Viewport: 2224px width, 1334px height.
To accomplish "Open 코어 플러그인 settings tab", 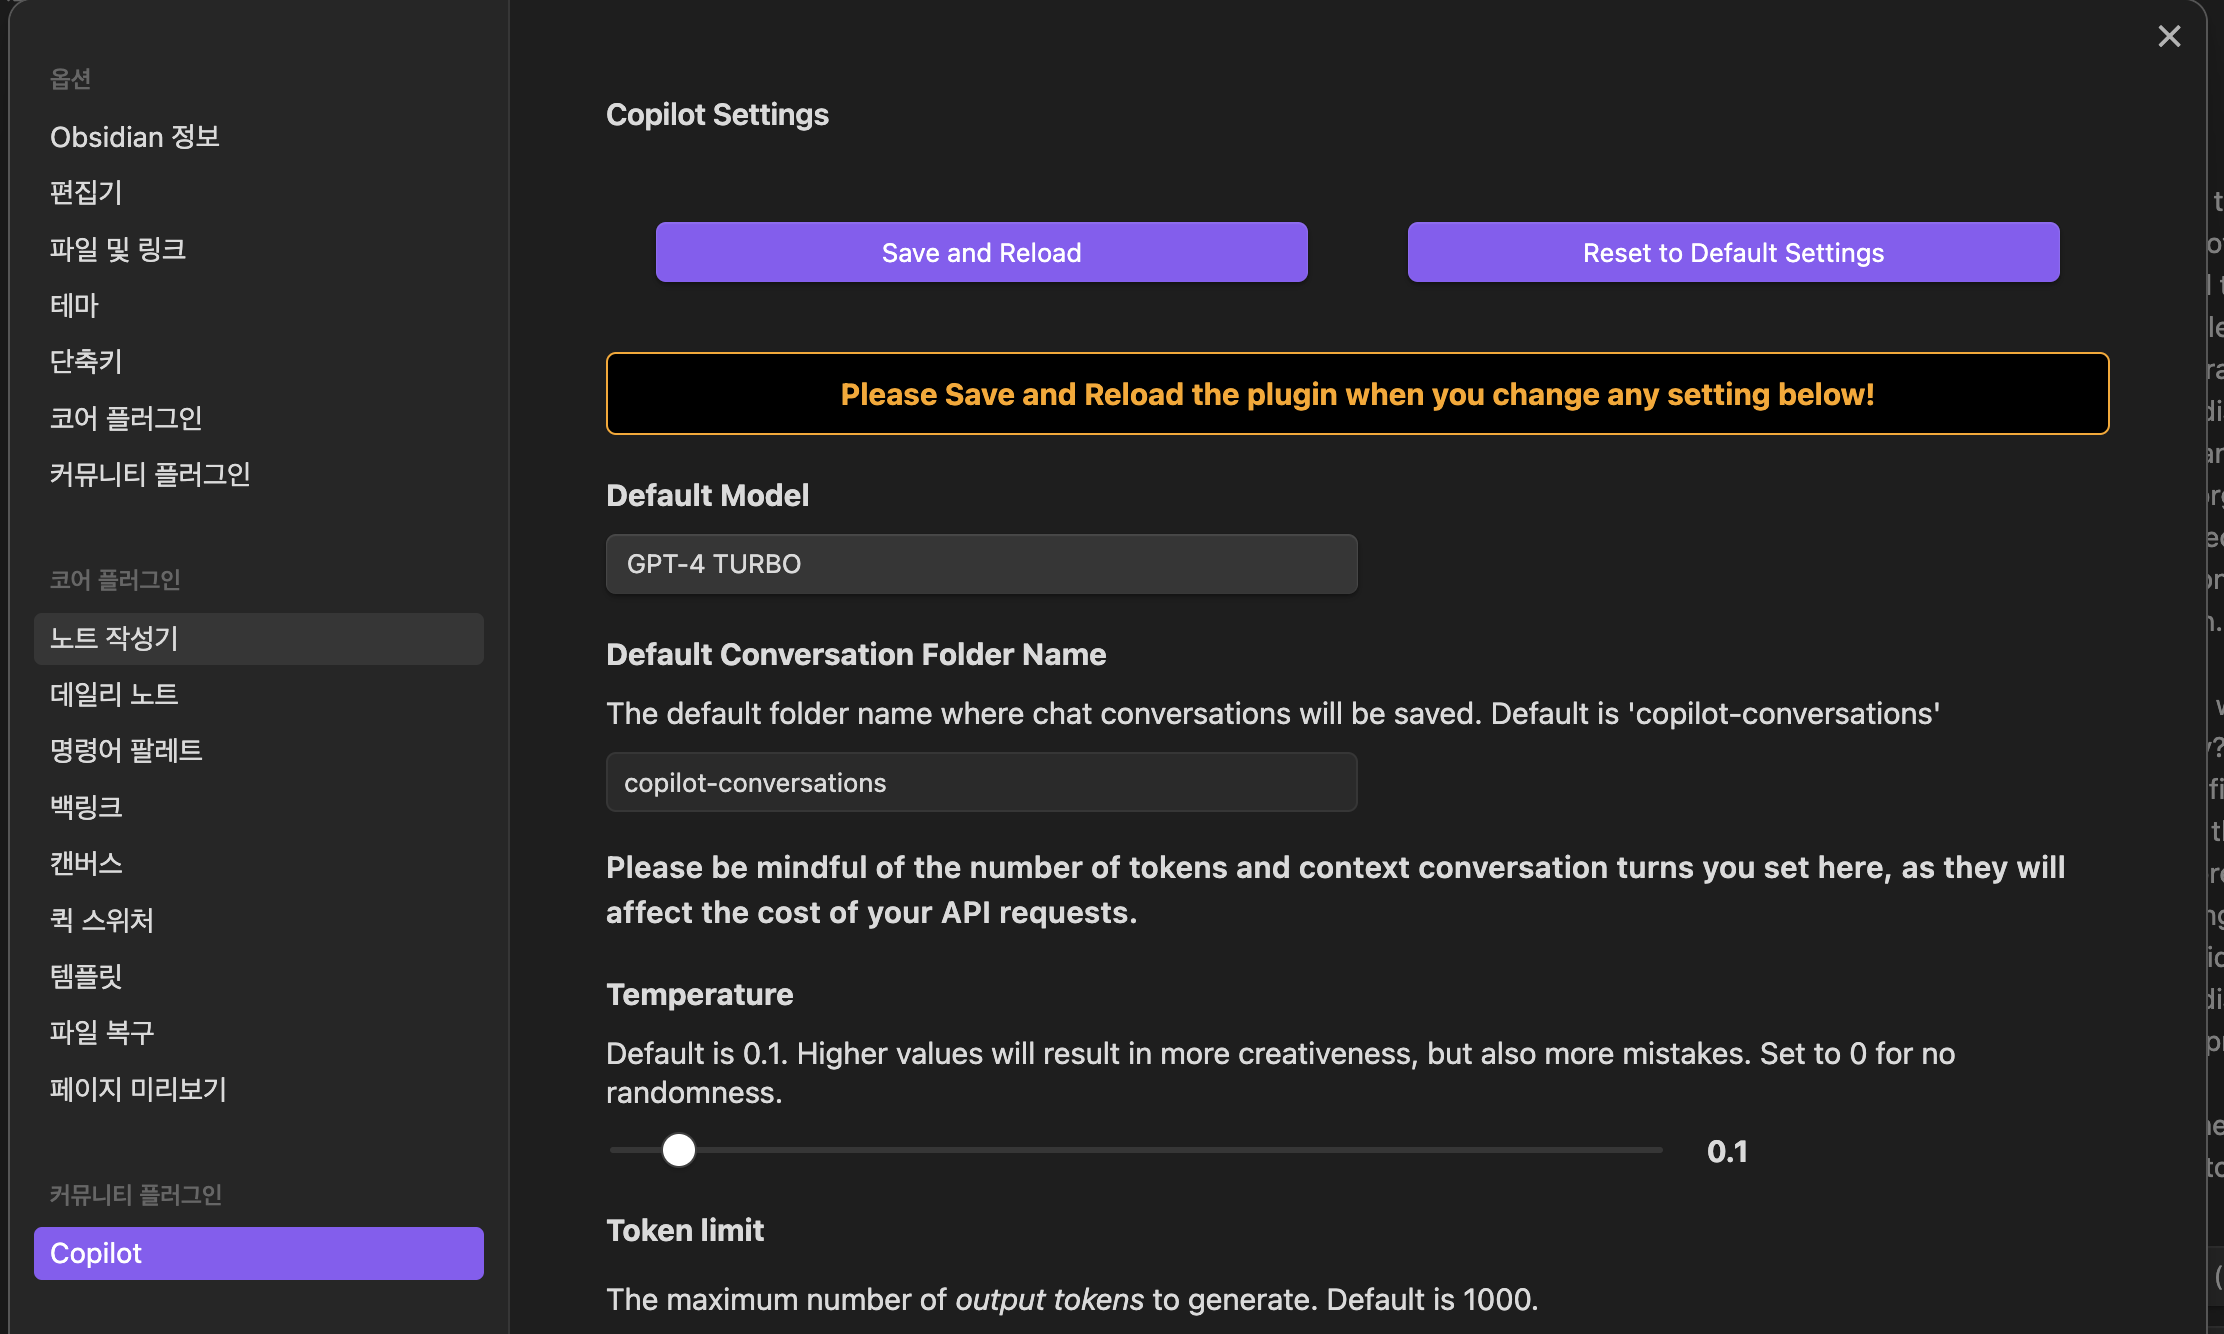I will (126, 418).
